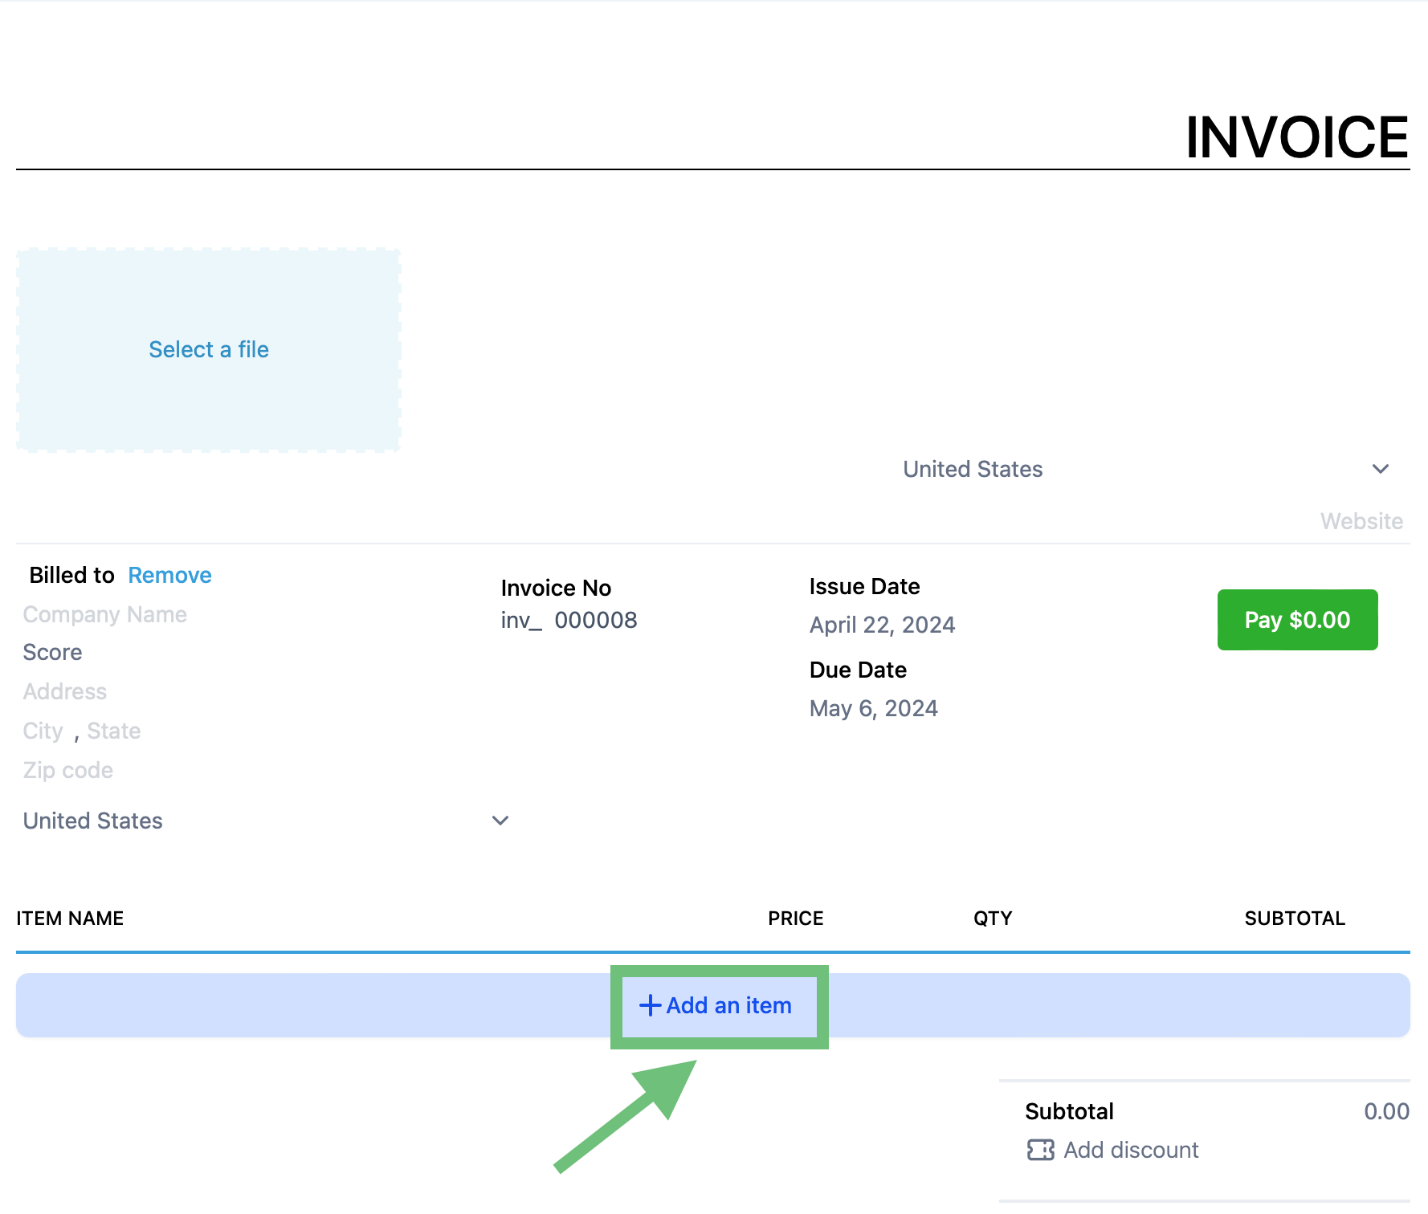1428x1214 pixels.
Task: Click the PRICE column header
Action: tap(796, 918)
